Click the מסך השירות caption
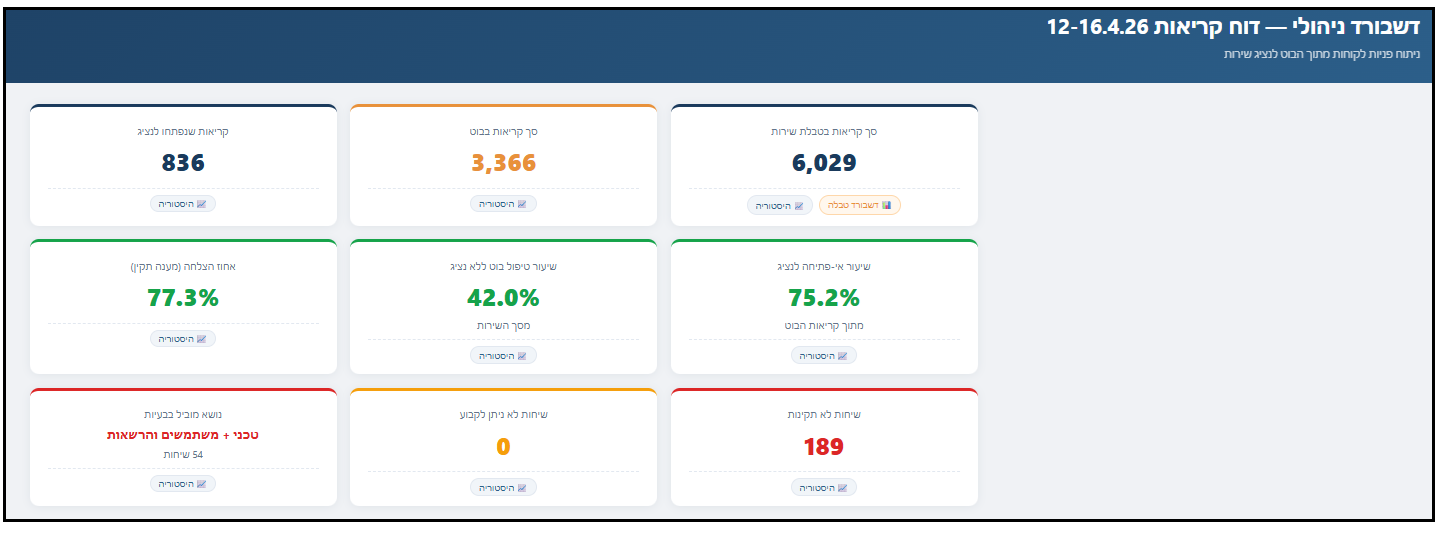This screenshot has width=1441, height=535. click(503, 326)
